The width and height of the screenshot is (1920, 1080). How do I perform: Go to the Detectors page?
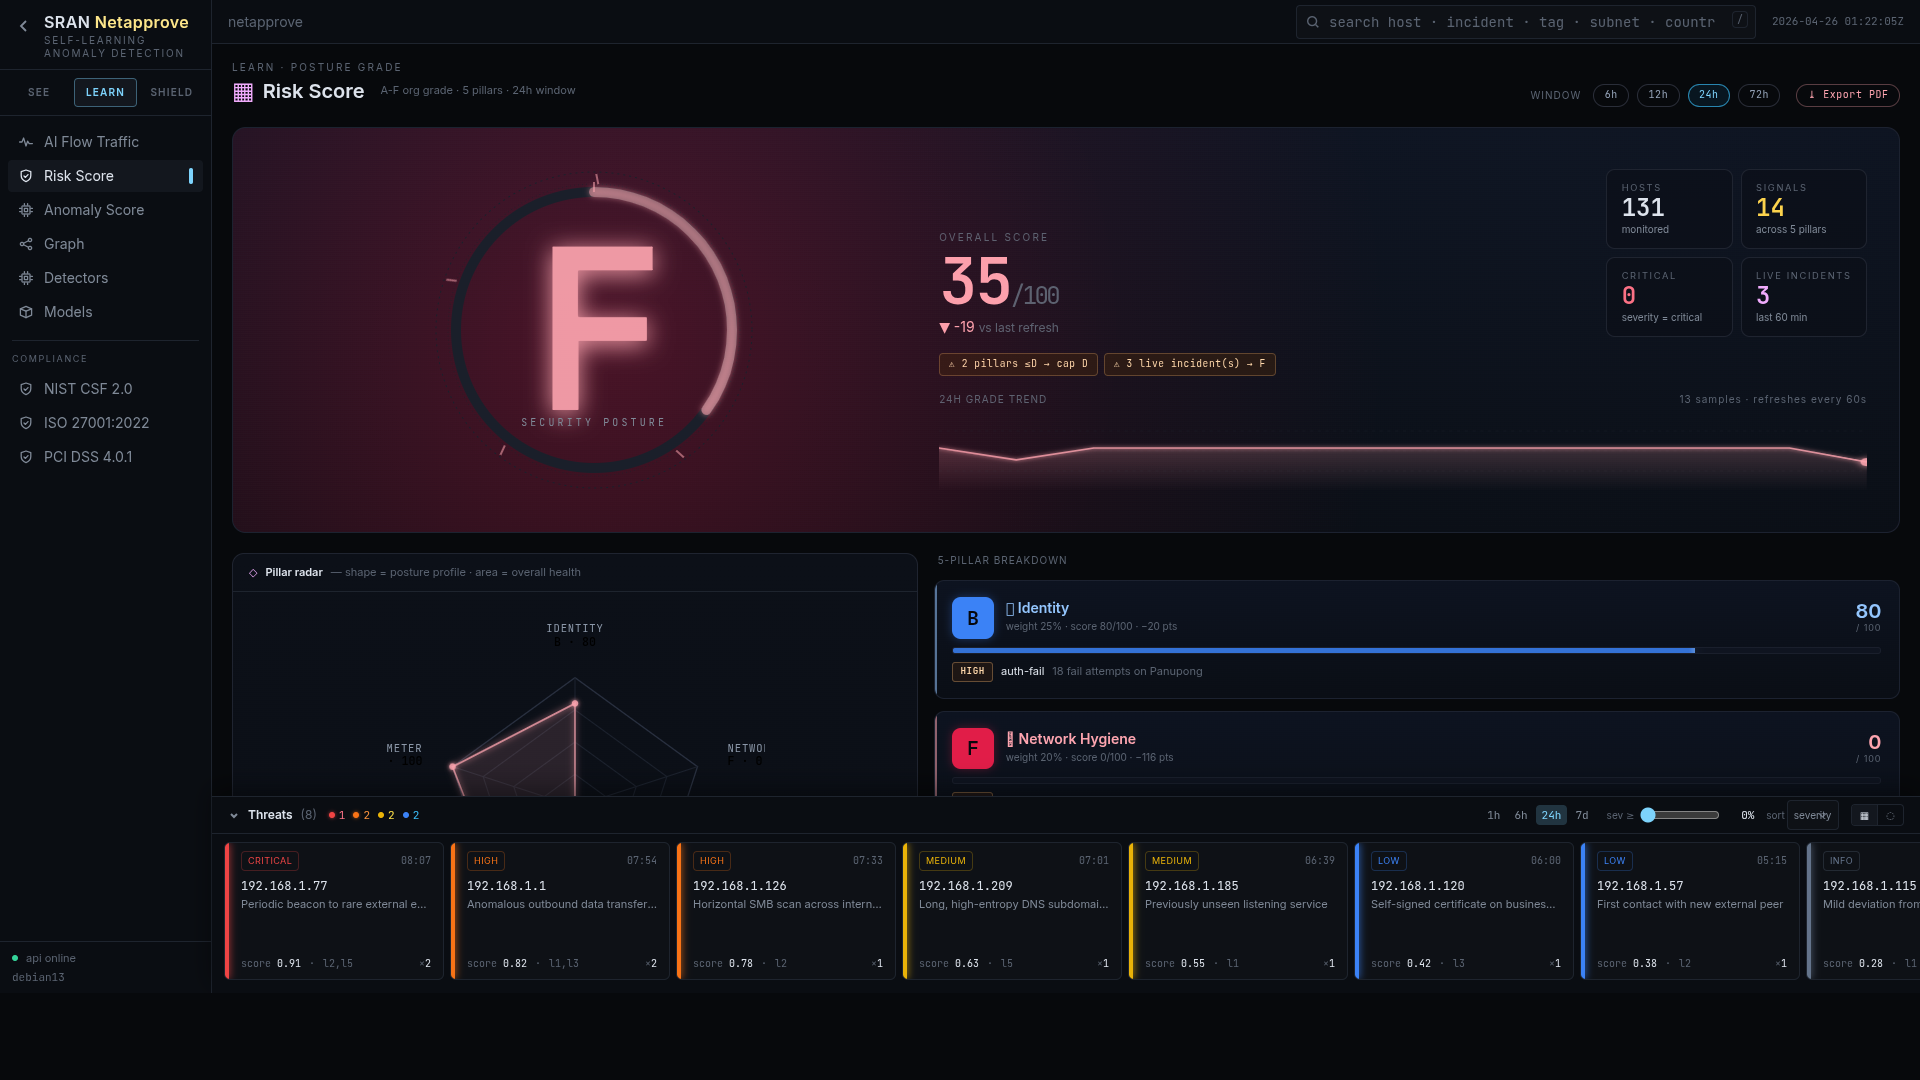75,278
